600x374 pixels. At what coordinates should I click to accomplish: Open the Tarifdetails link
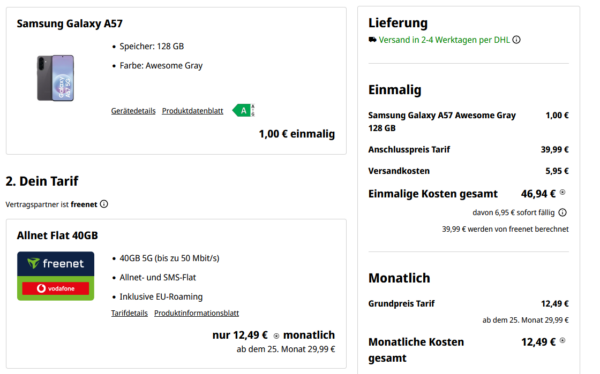(x=129, y=313)
